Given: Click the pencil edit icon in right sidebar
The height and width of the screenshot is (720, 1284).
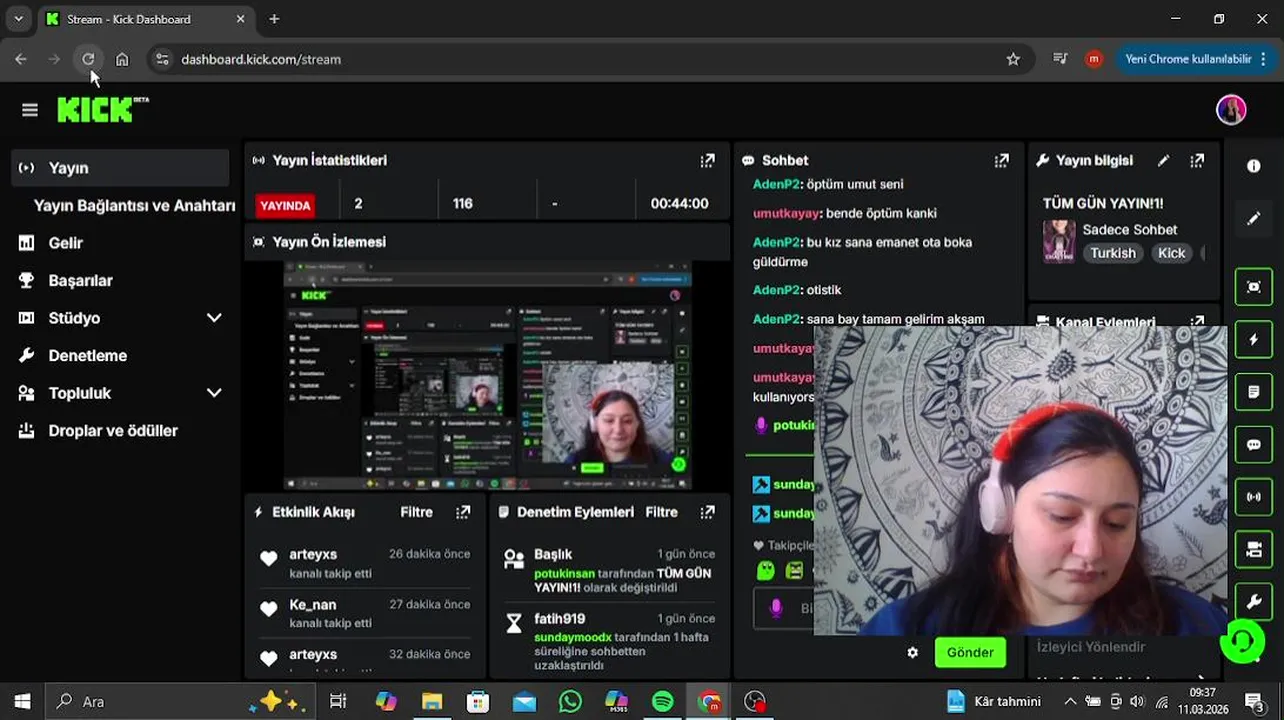Looking at the screenshot, I should [1254, 218].
